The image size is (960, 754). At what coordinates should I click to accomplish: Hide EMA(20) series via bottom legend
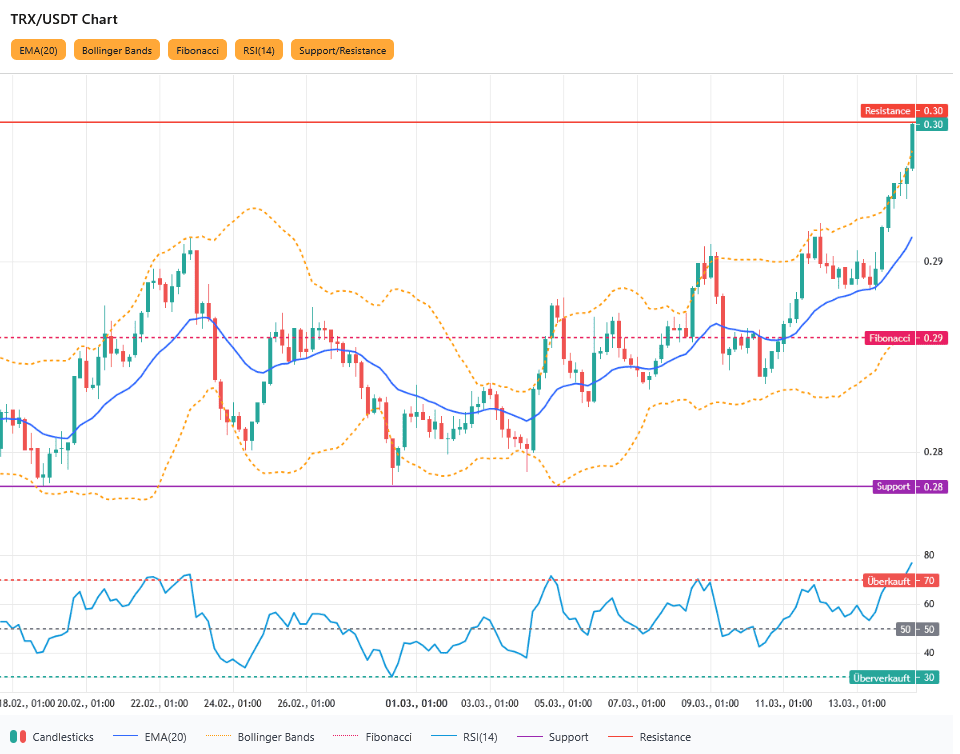pyautogui.click(x=150, y=737)
